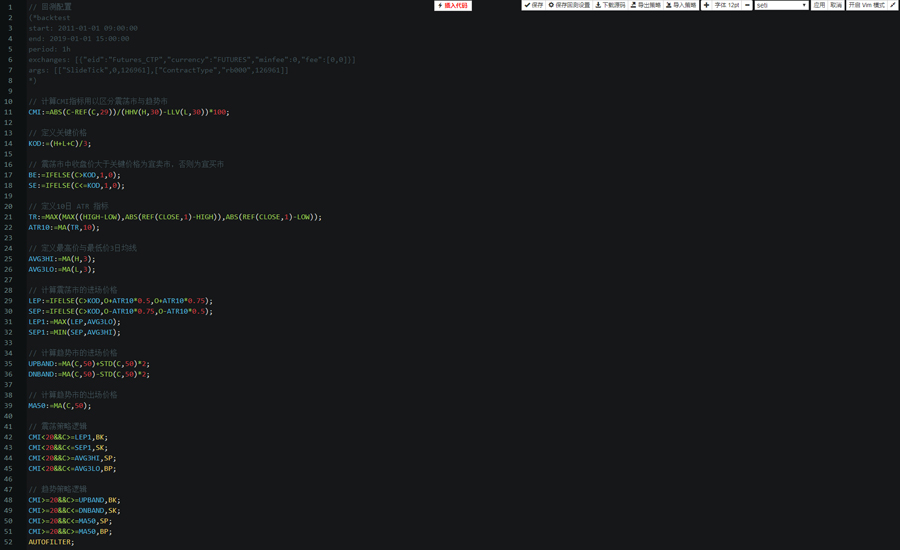This screenshot has height=550, width=900.
Task: Click line number 35 in gutter
Action: click(9, 364)
